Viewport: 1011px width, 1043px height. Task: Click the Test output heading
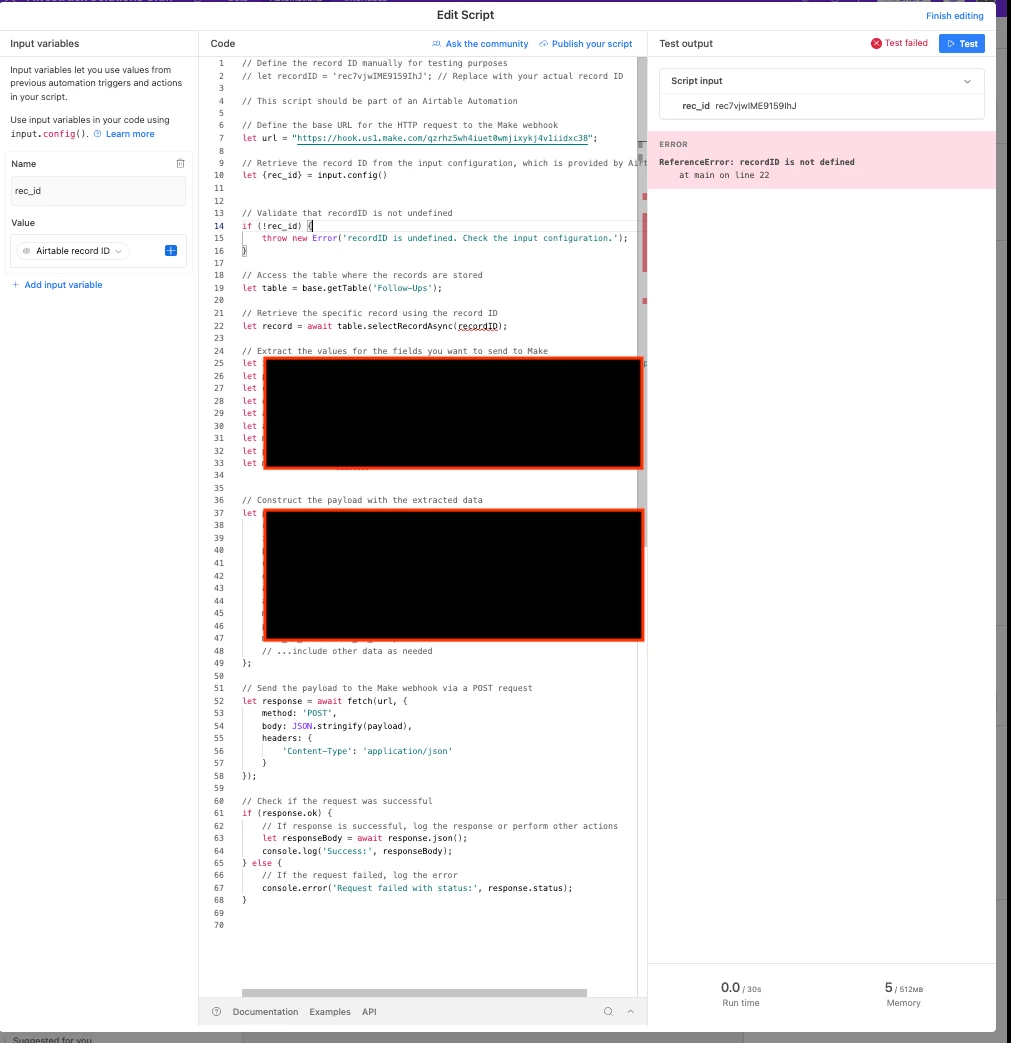pos(686,44)
